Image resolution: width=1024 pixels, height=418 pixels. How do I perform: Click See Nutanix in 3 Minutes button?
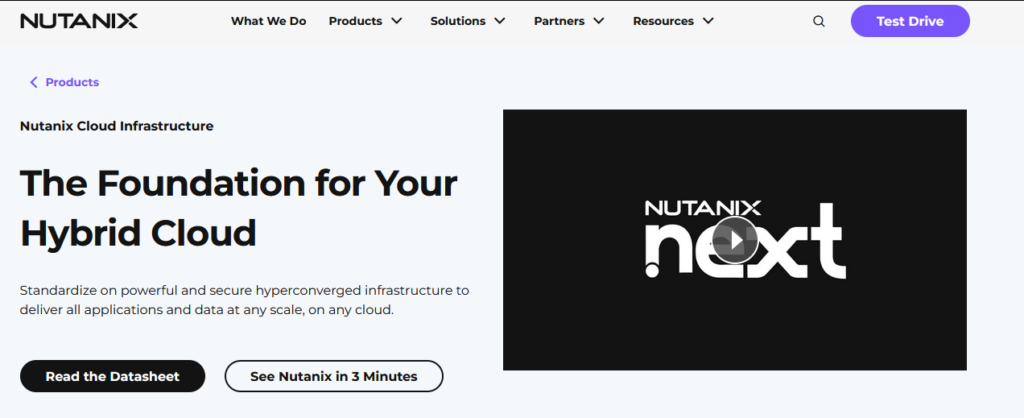333,376
